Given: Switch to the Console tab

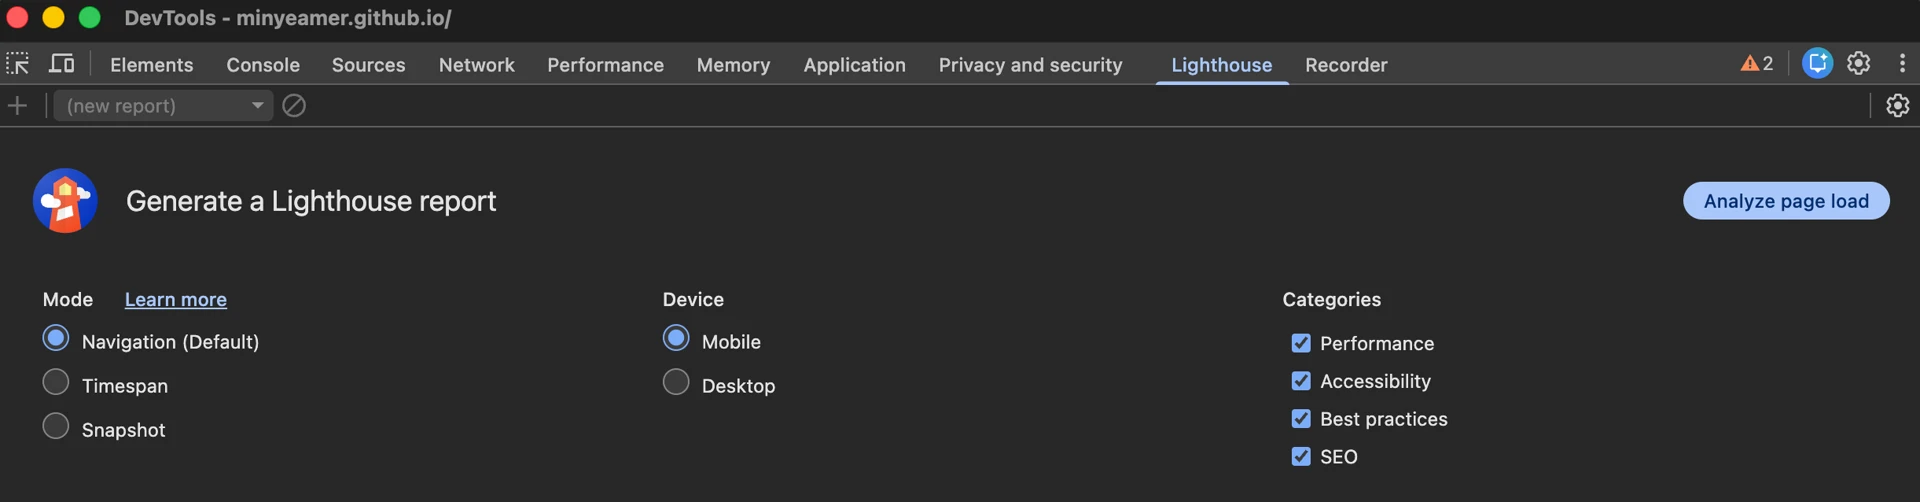Looking at the screenshot, I should click(x=263, y=65).
